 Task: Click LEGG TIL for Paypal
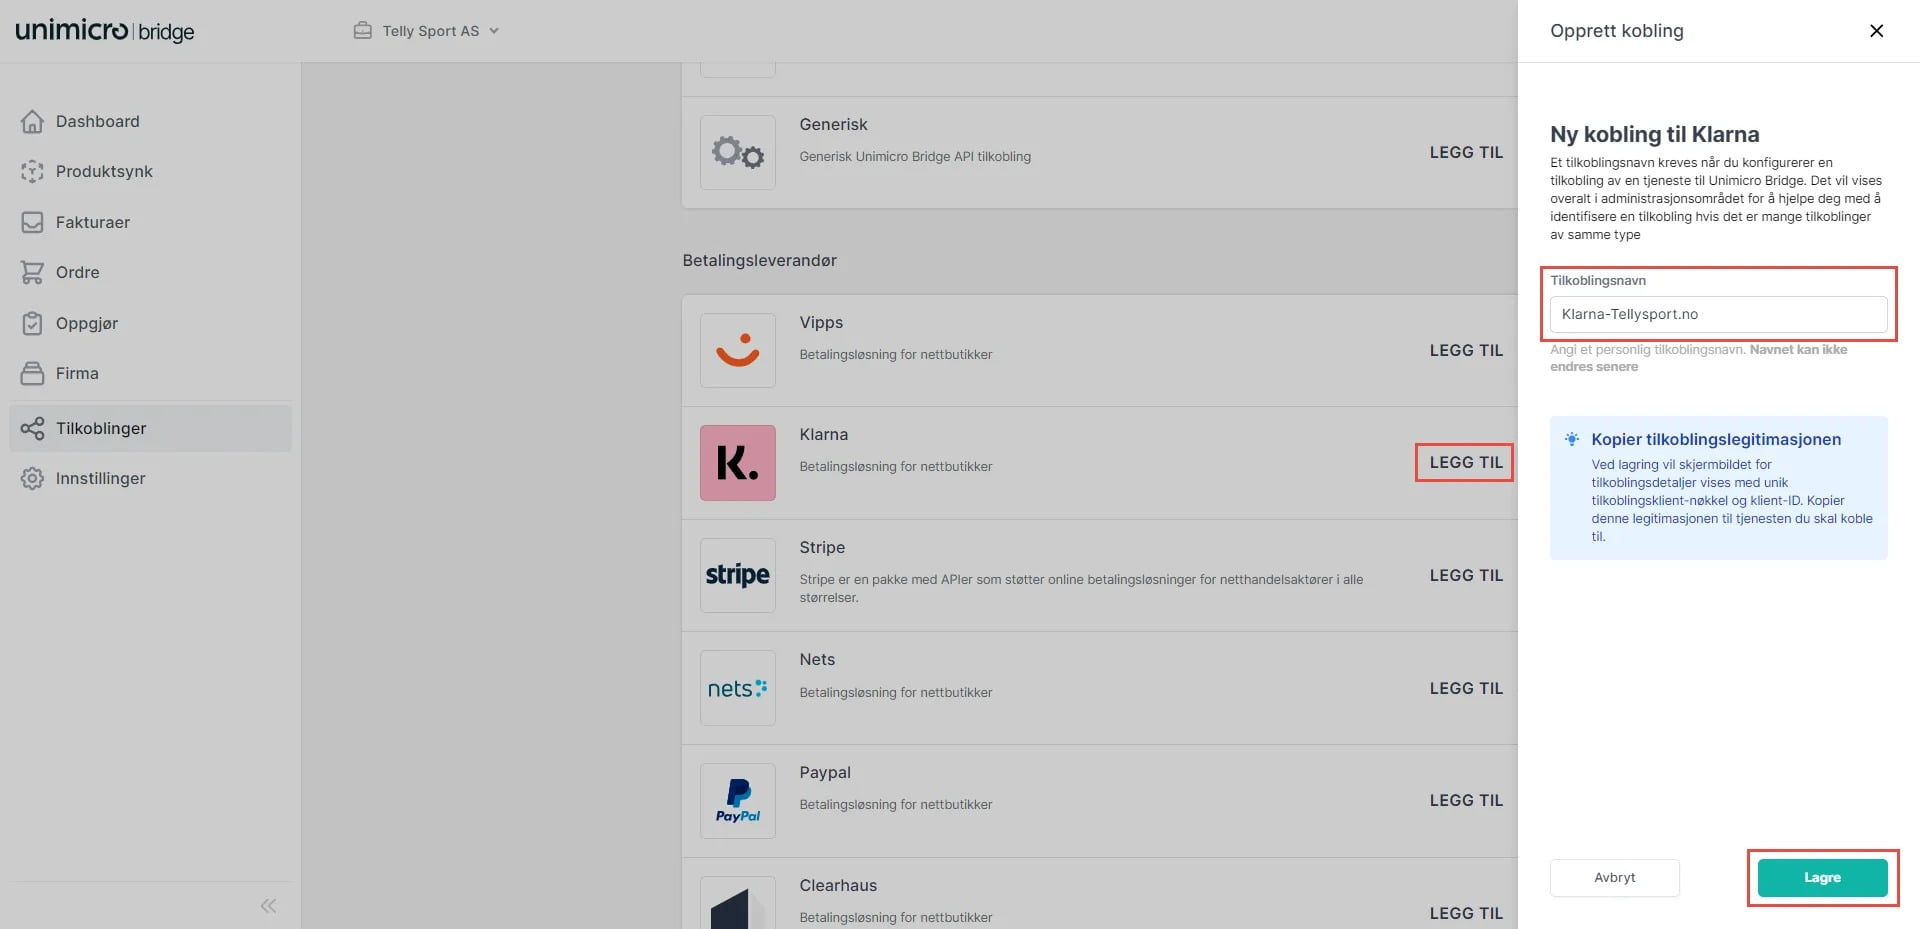[x=1466, y=800]
